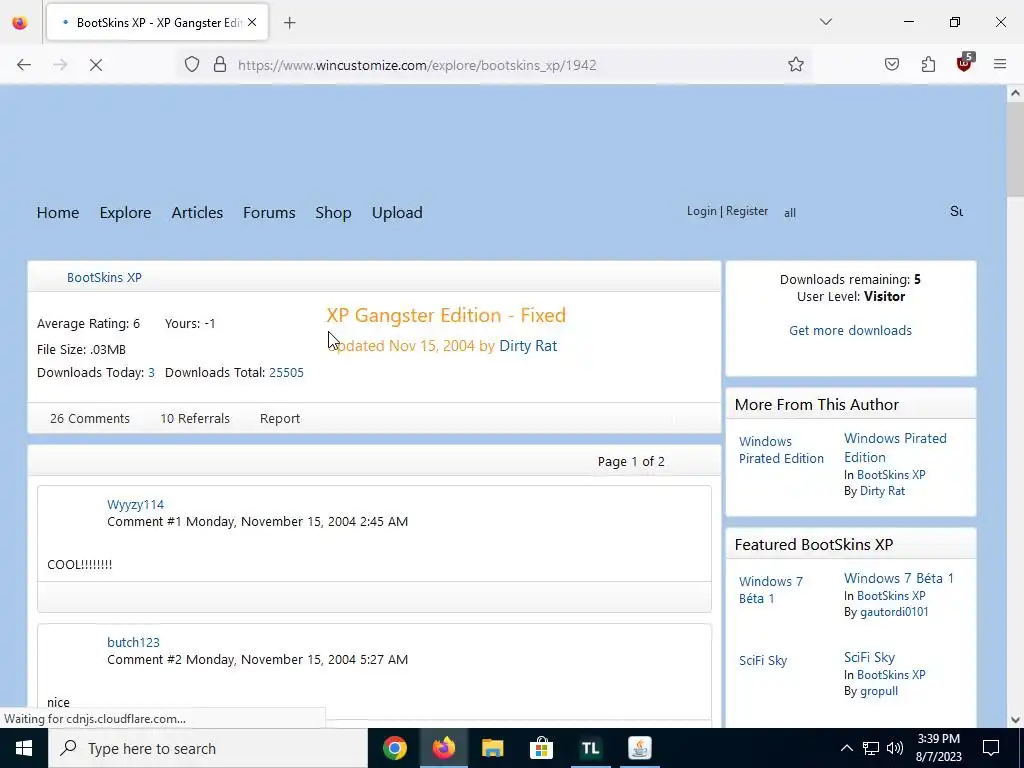
Task: Save page to Pocket
Action: tap(891, 65)
